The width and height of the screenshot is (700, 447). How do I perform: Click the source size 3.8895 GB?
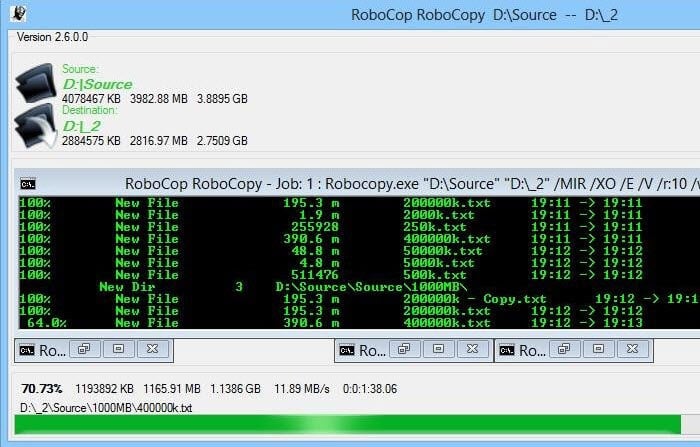coord(222,99)
